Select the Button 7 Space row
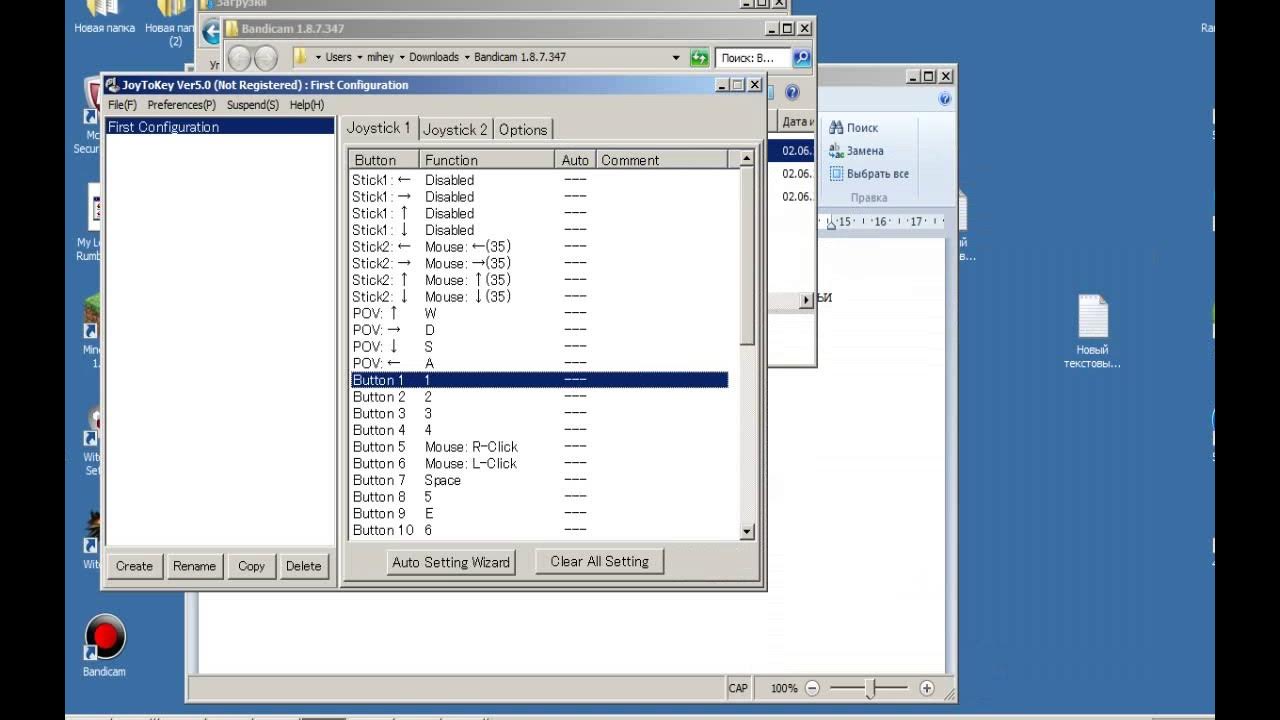This screenshot has width=1280, height=720. pos(539,480)
